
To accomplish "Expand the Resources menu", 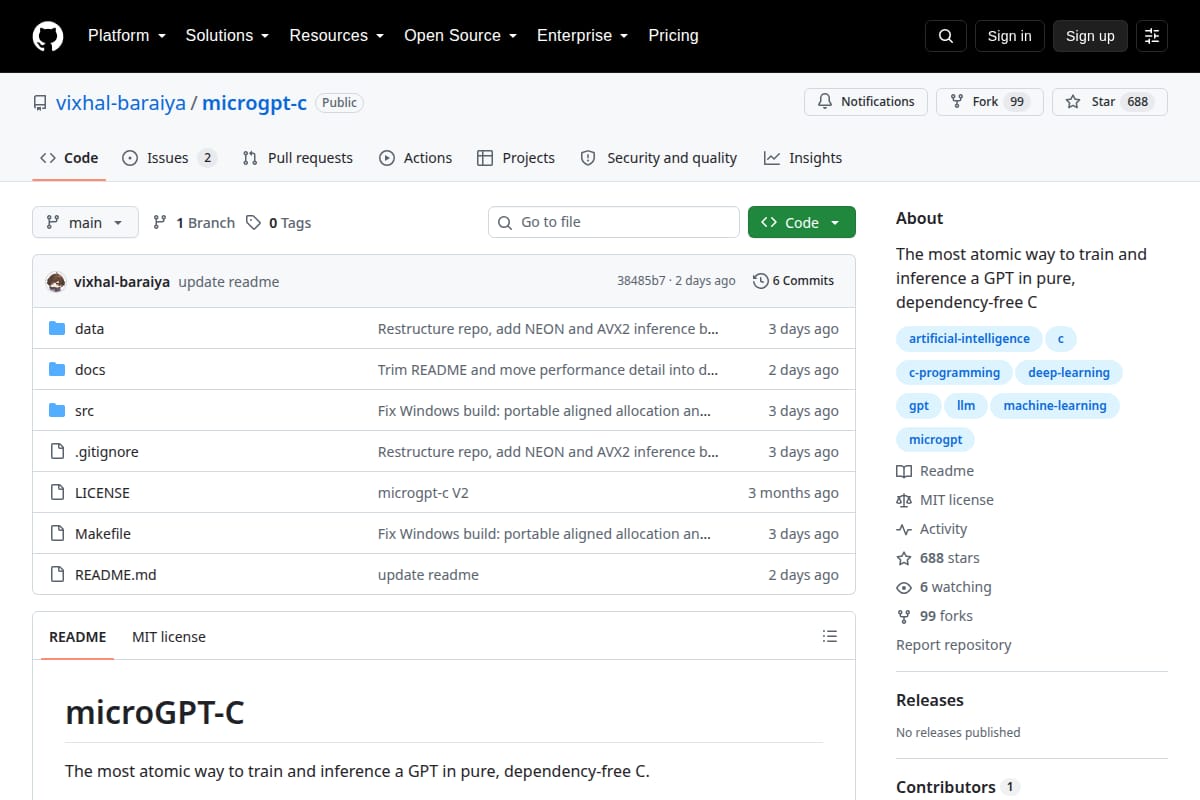I will click(x=337, y=36).
